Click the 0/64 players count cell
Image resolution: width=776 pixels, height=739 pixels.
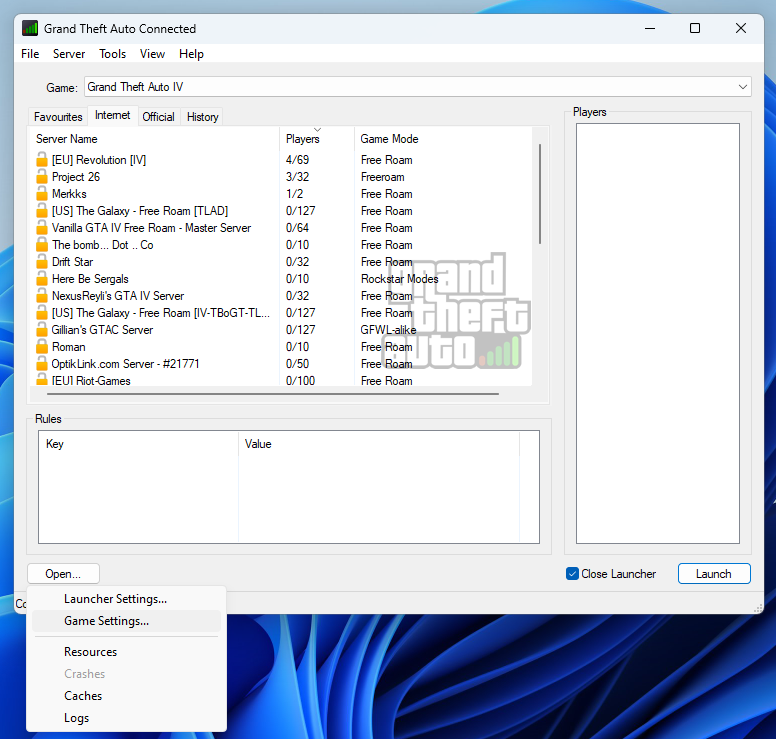[x=297, y=228]
